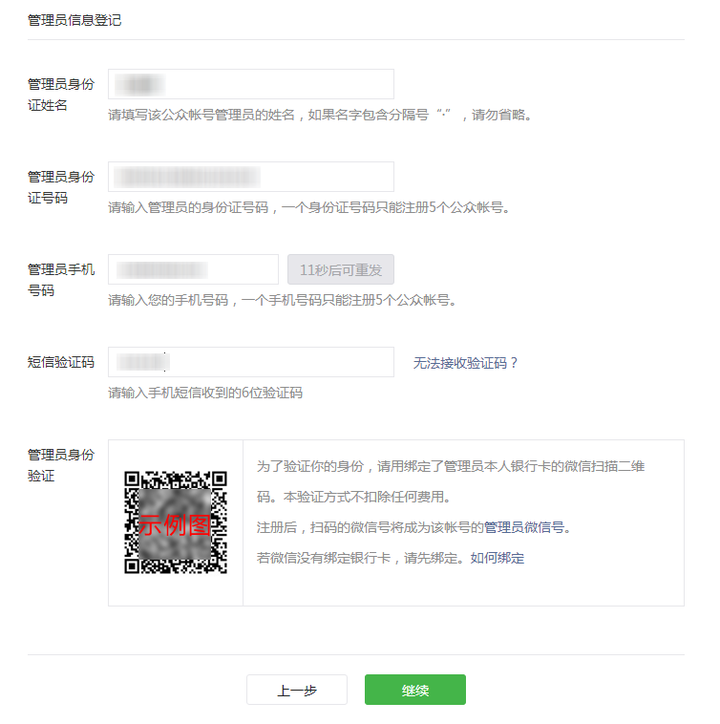
Task: Click the 6位验证码 hint text
Action: [205, 392]
